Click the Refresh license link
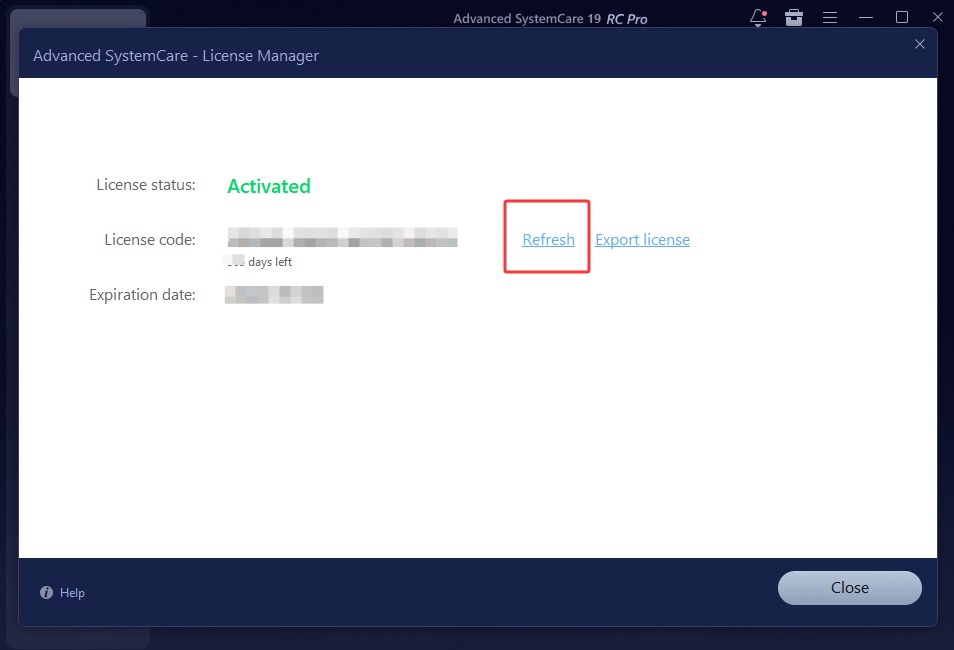The image size is (954, 650). pyautogui.click(x=548, y=240)
